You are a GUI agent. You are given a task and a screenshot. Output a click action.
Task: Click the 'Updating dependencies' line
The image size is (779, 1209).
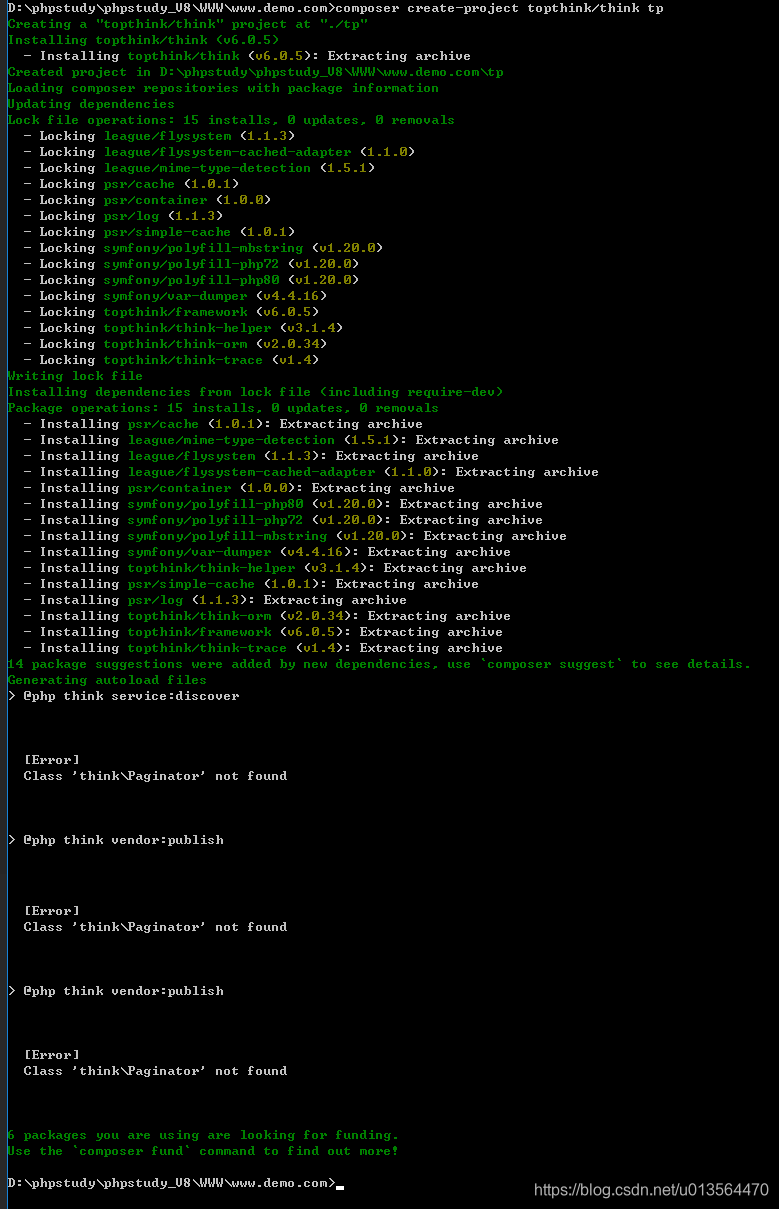point(91,104)
